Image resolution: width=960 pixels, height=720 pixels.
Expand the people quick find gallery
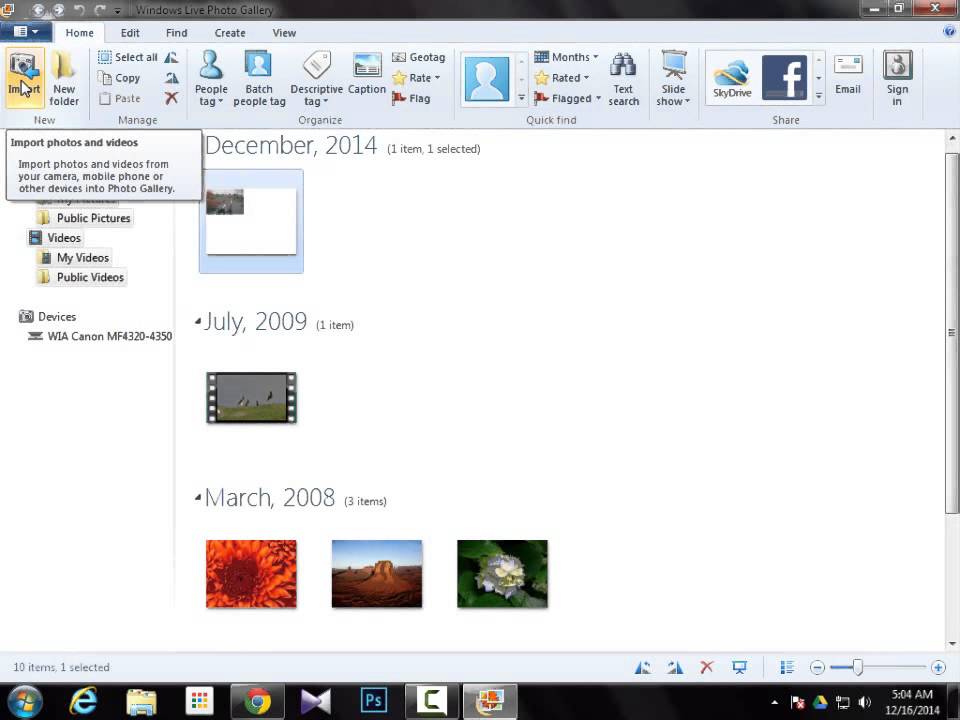pos(521,97)
